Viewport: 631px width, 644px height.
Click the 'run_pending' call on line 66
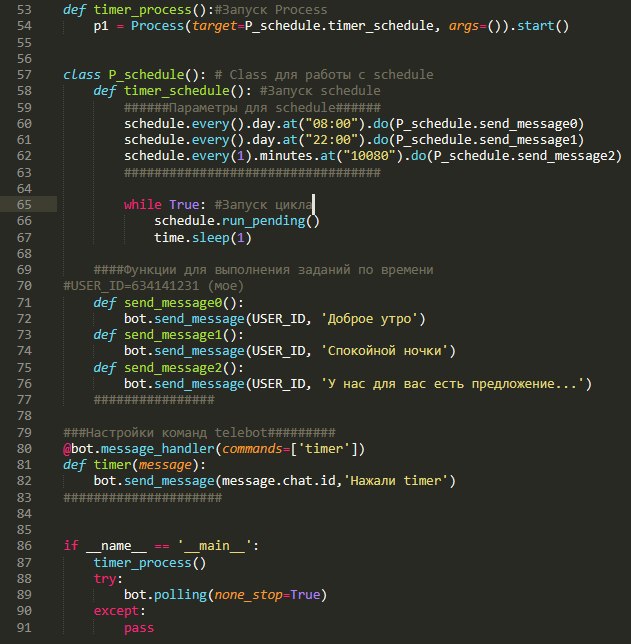(x=263, y=221)
